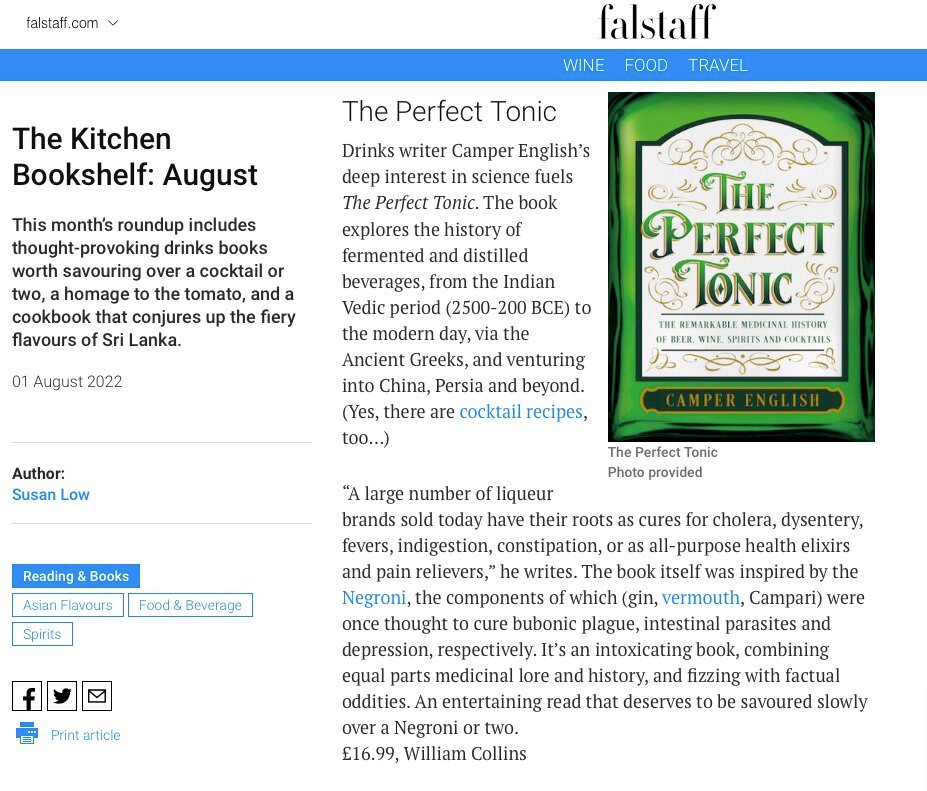
Task: Select the Spirits tag
Action: [42, 634]
